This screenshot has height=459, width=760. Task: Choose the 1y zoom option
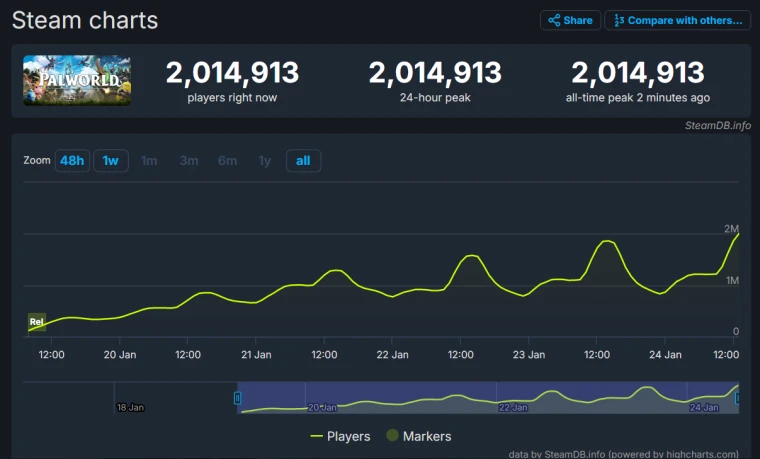tap(264, 161)
